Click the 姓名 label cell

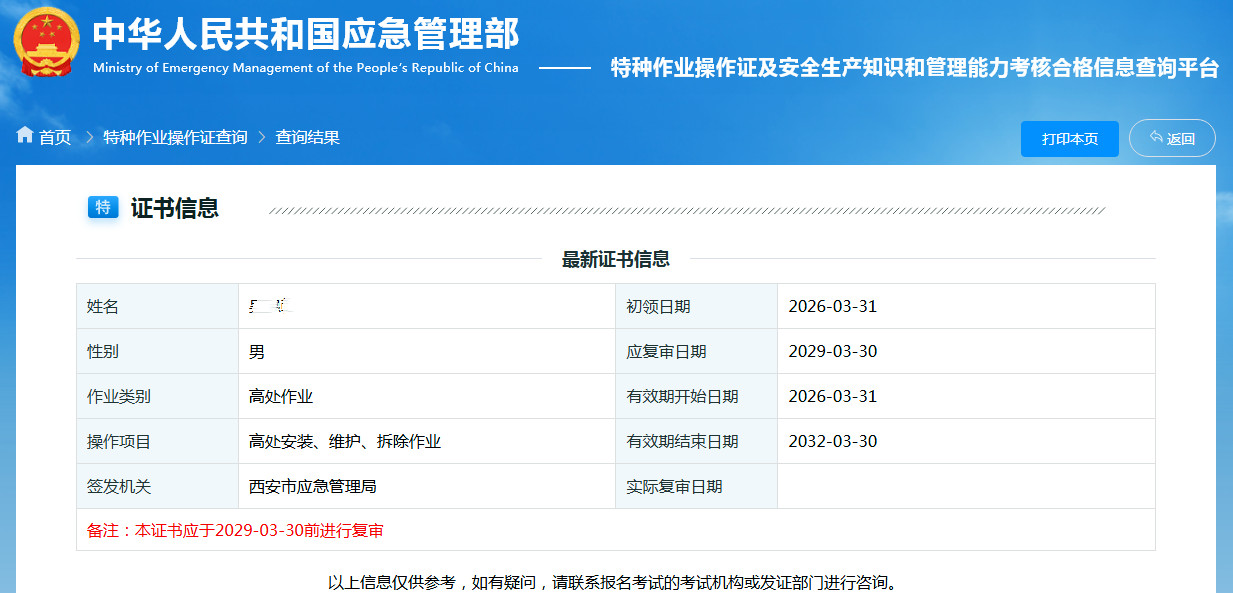click(x=157, y=306)
